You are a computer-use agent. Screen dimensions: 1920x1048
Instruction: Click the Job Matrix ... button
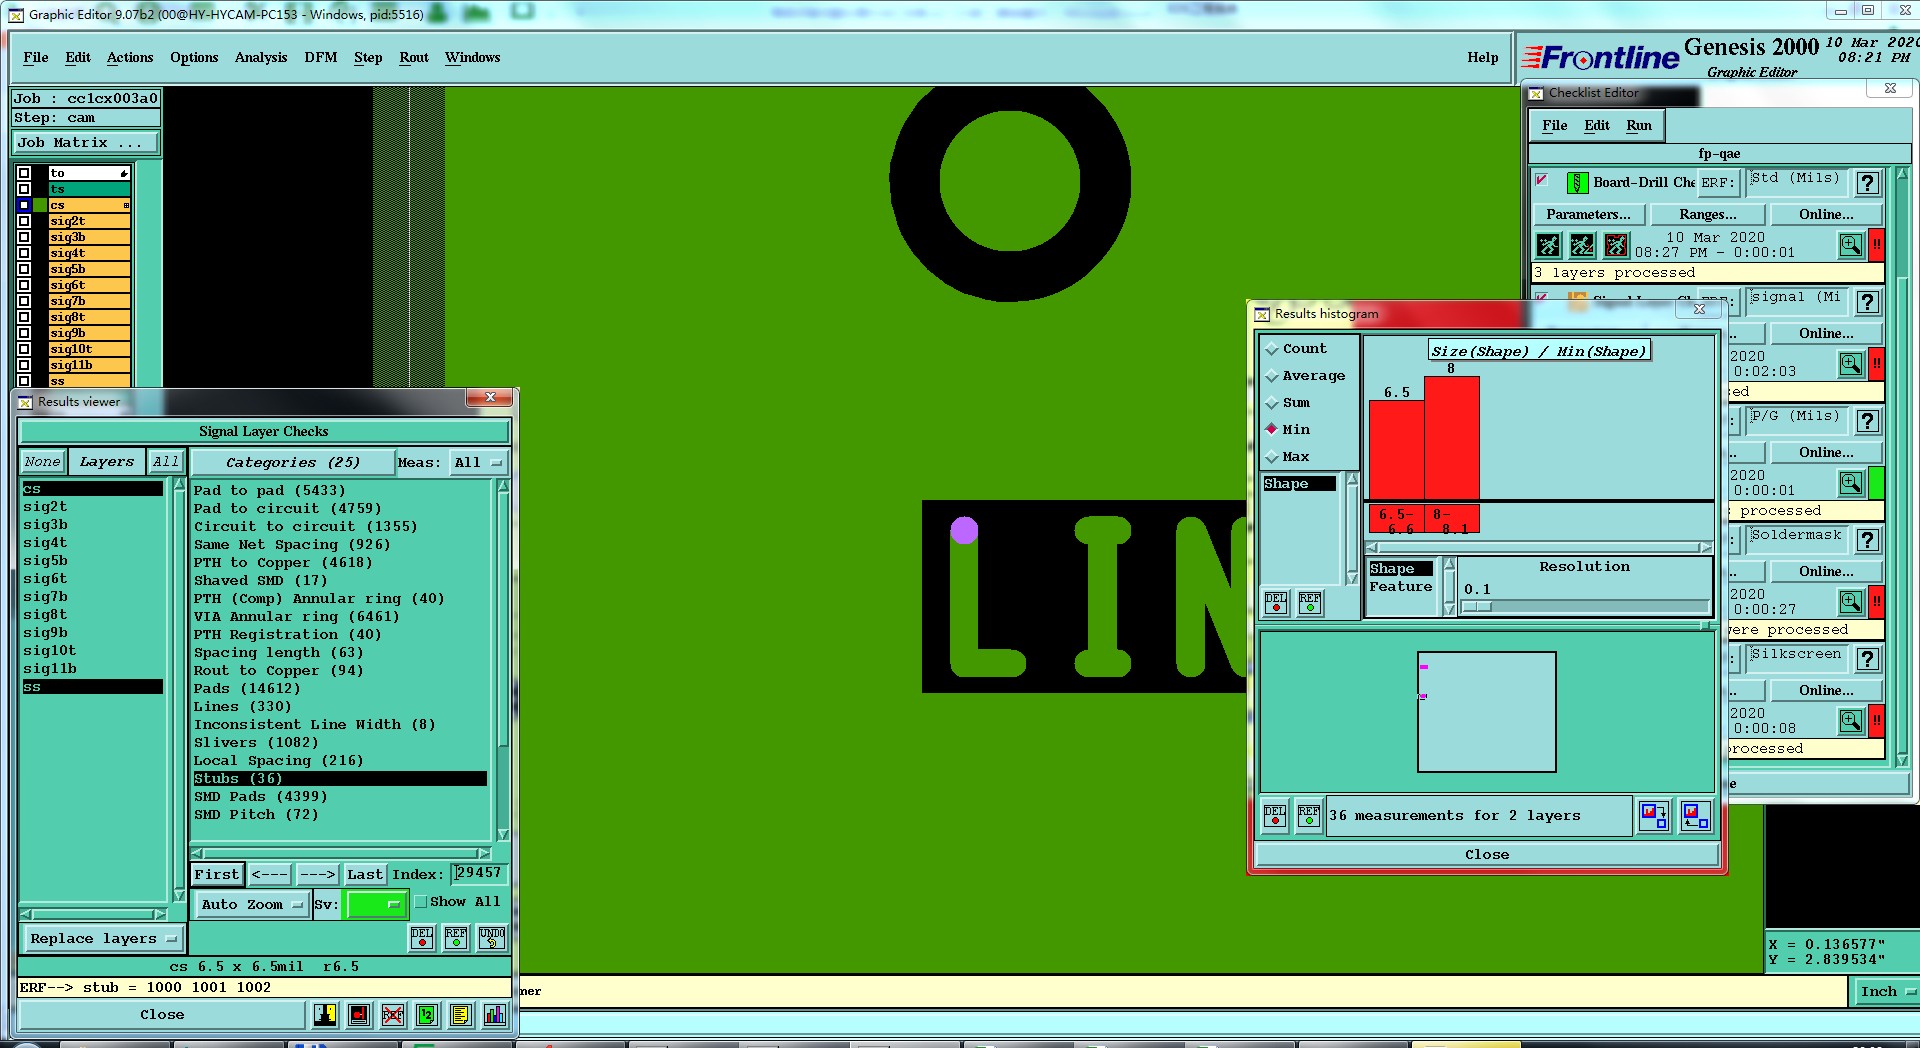tap(85, 143)
